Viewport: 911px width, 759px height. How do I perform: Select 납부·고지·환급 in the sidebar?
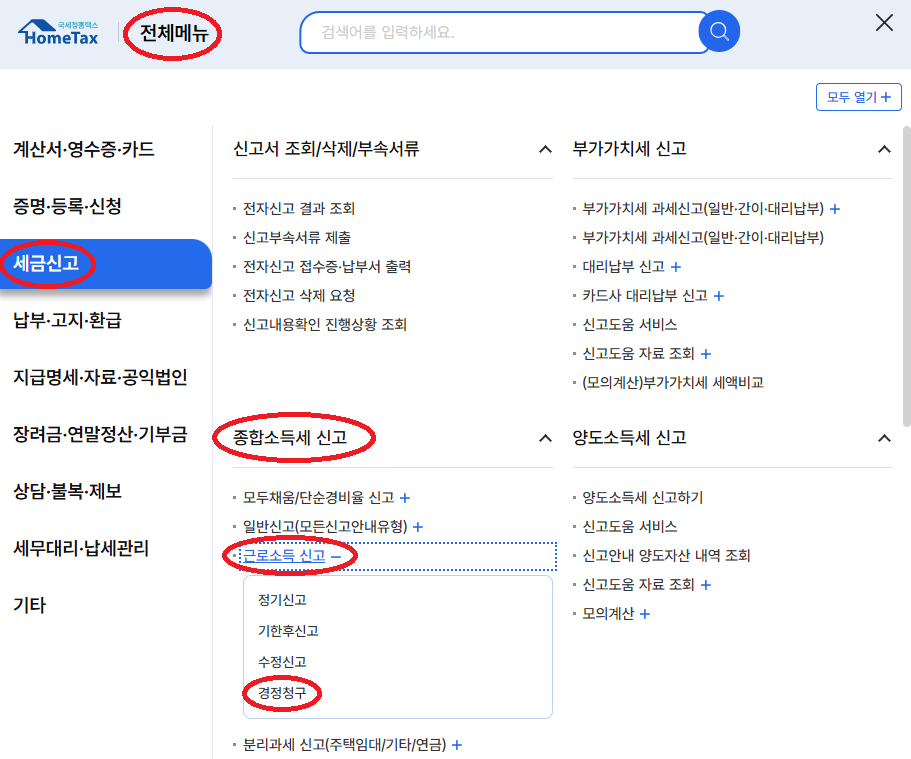69,320
